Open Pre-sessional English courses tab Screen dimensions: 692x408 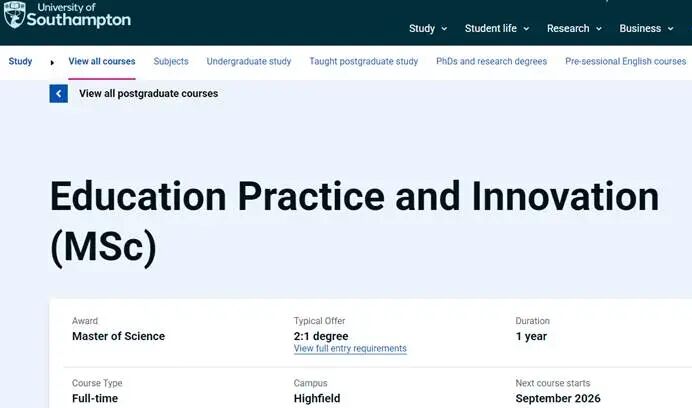[626, 61]
